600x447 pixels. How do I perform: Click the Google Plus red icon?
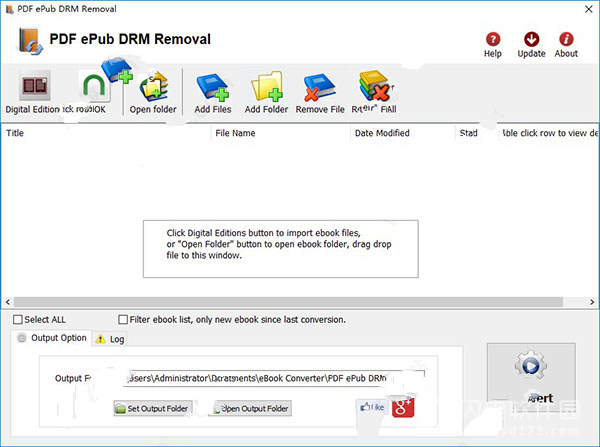(403, 407)
